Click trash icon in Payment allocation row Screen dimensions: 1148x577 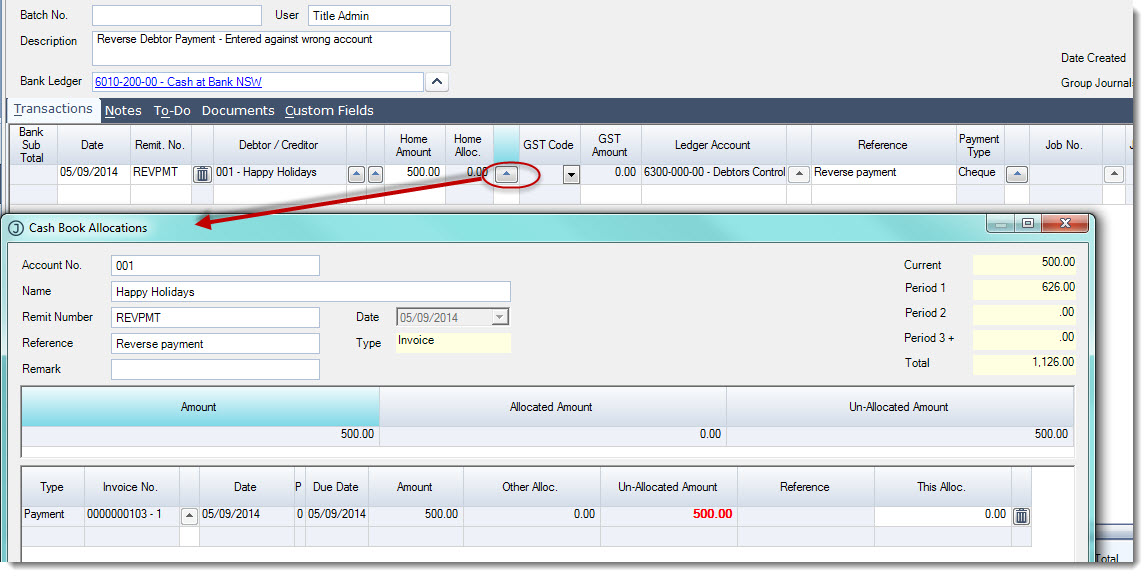1021,516
